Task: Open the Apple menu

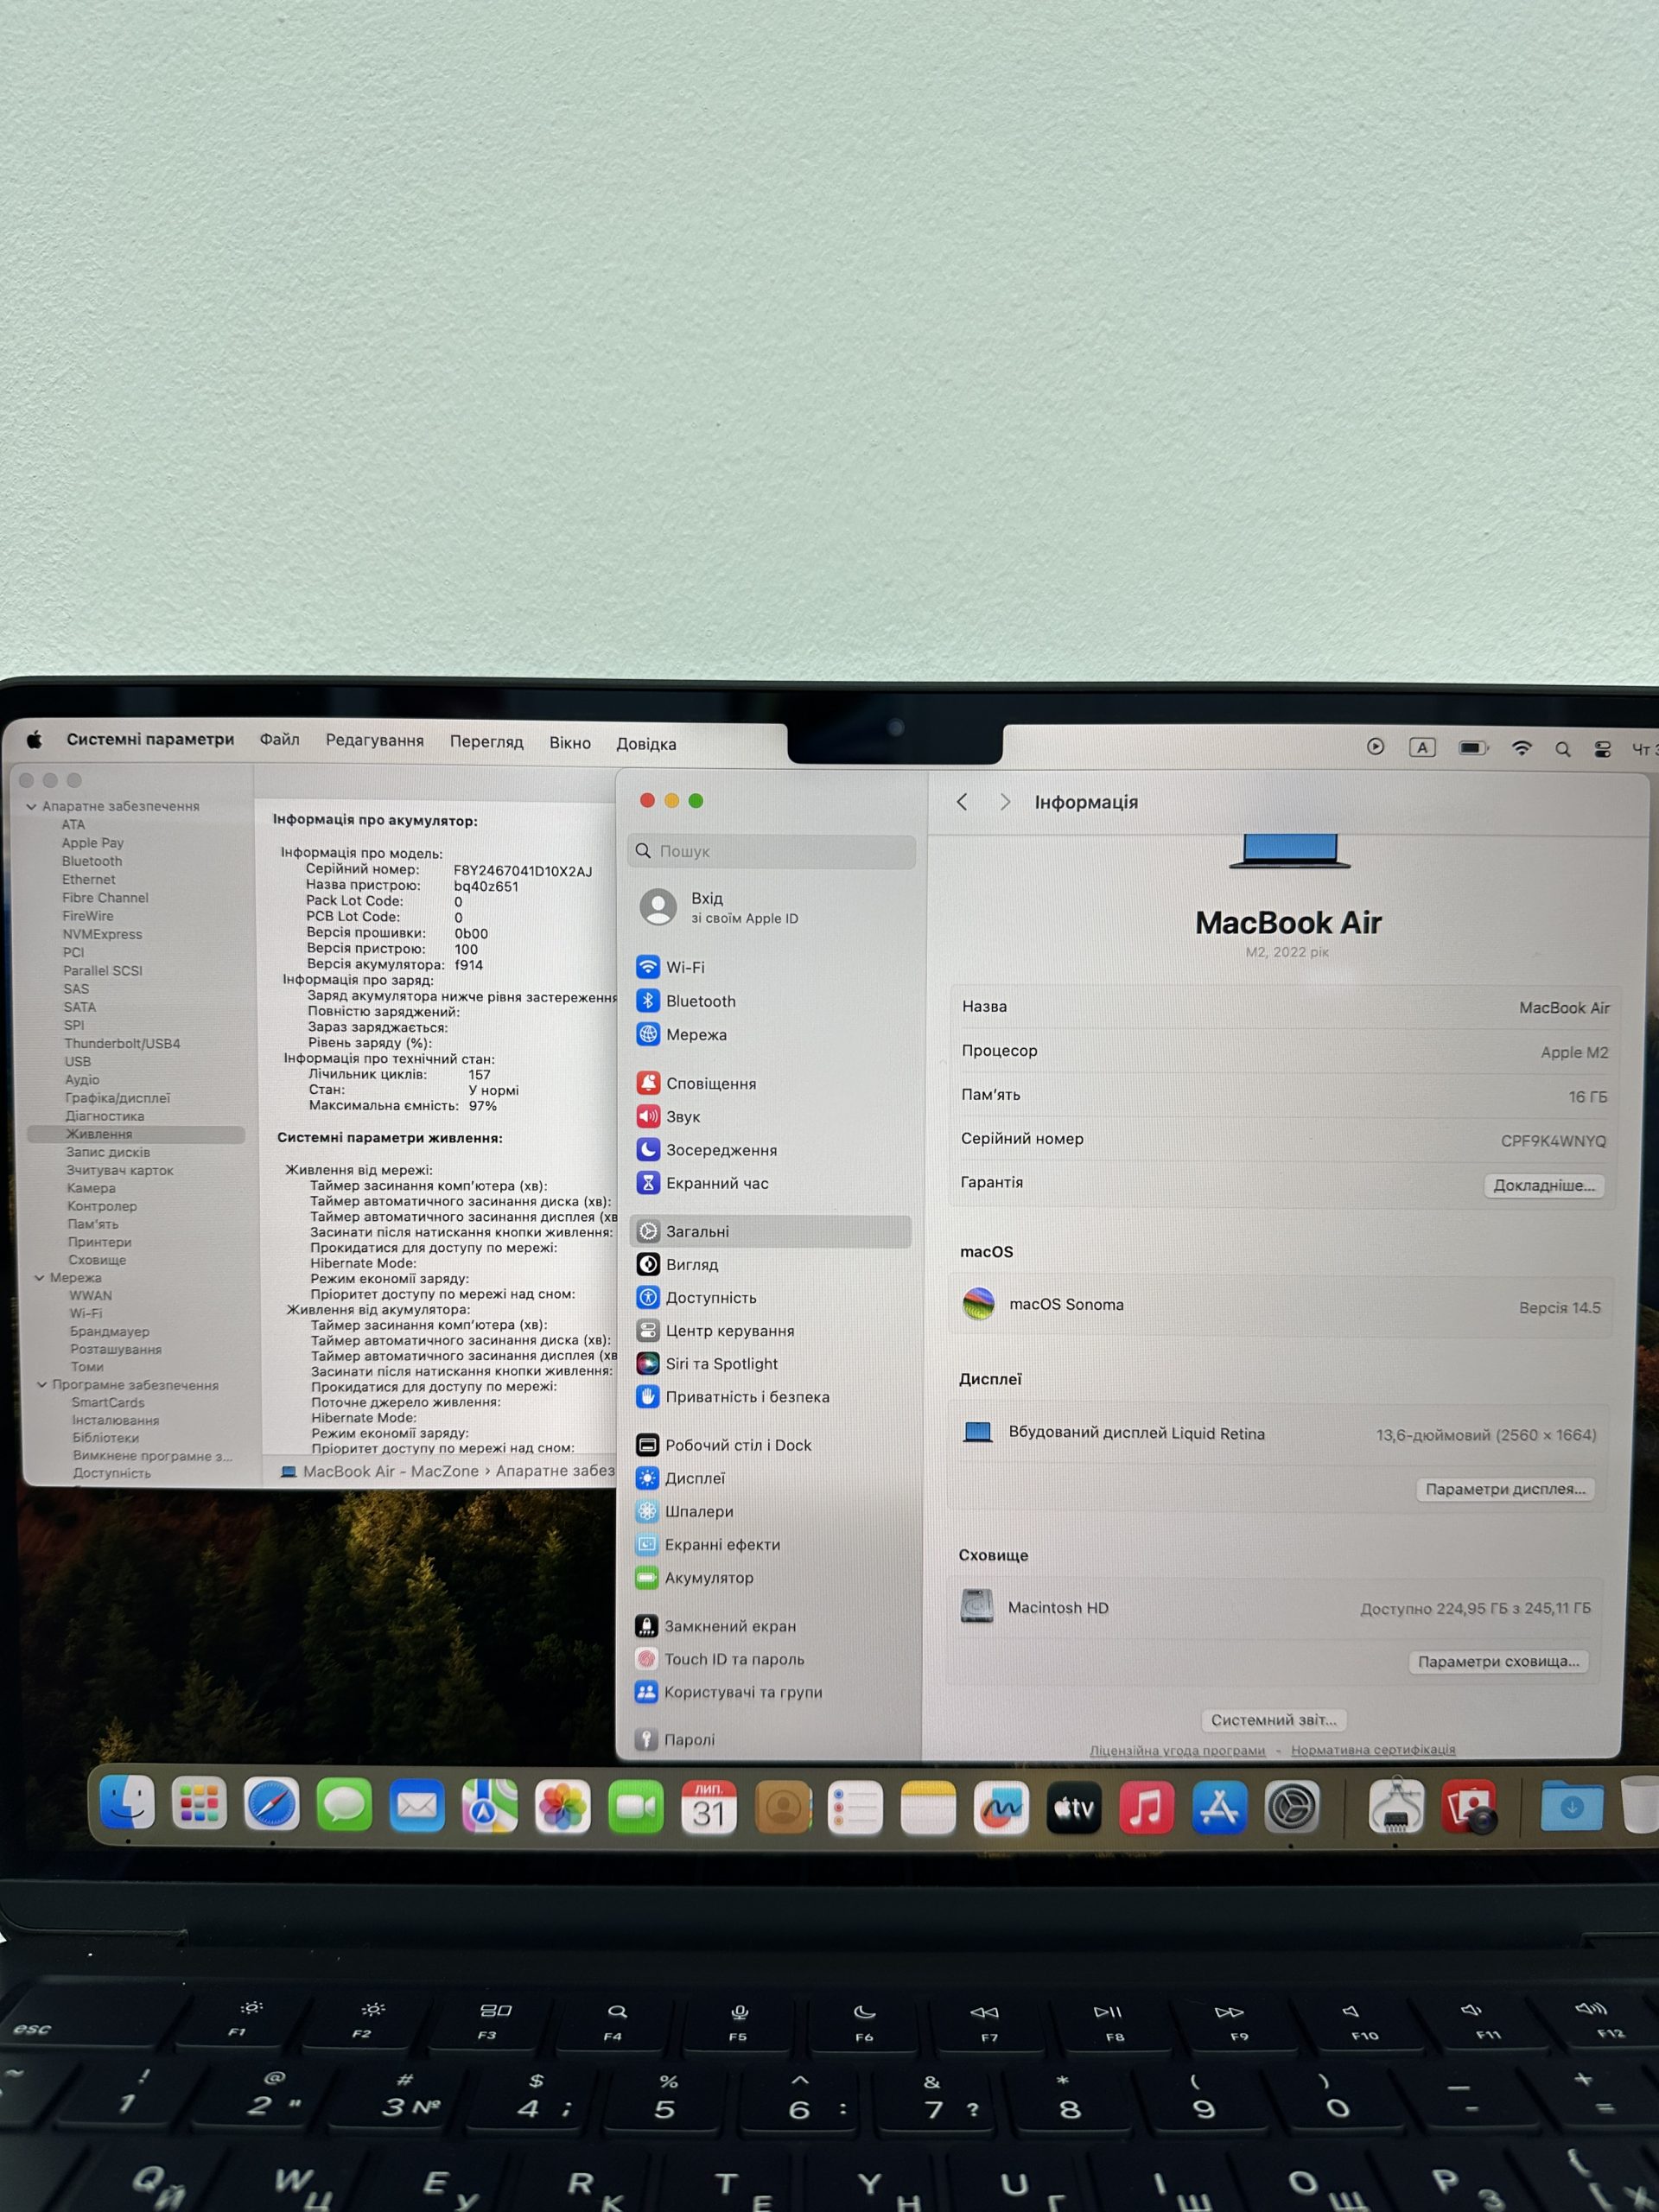Action: click(x=34, y=739)
